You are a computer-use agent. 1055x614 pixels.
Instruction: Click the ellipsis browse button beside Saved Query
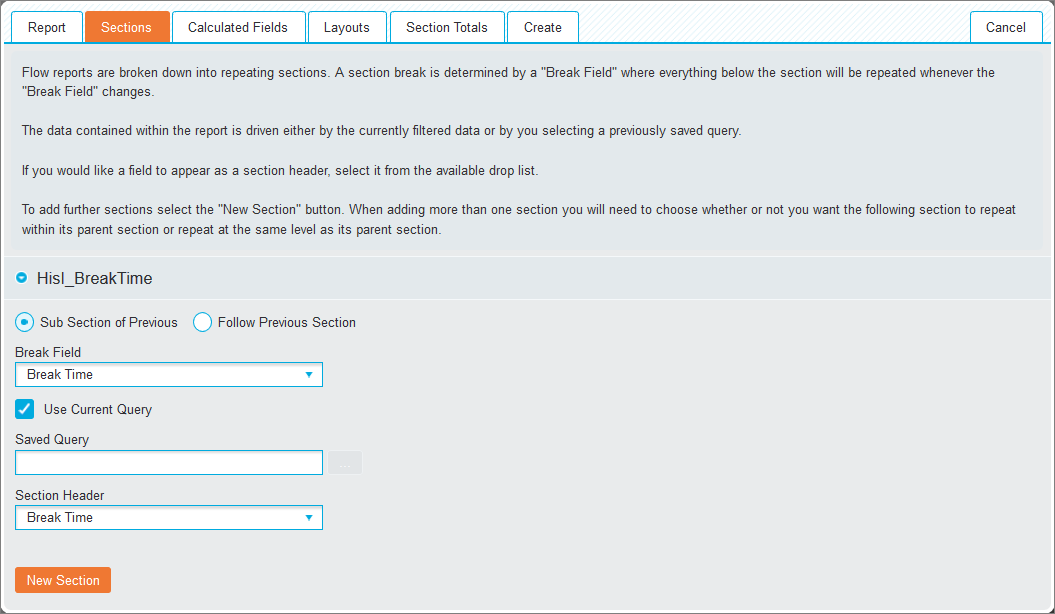pos(344,463)
